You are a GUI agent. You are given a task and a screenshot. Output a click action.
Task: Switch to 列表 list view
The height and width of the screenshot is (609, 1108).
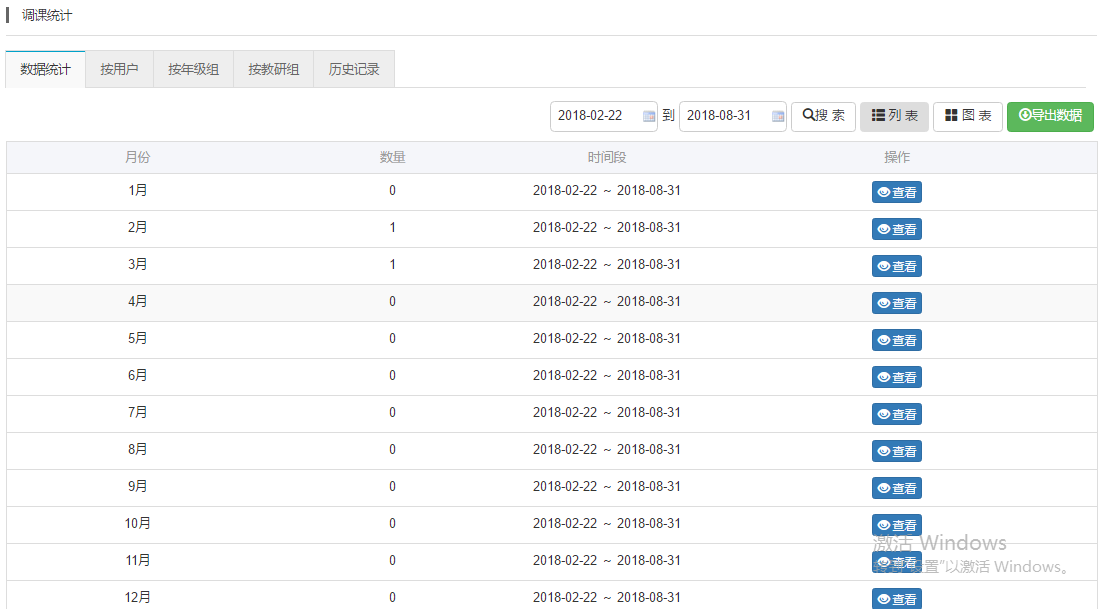[894, 116]
